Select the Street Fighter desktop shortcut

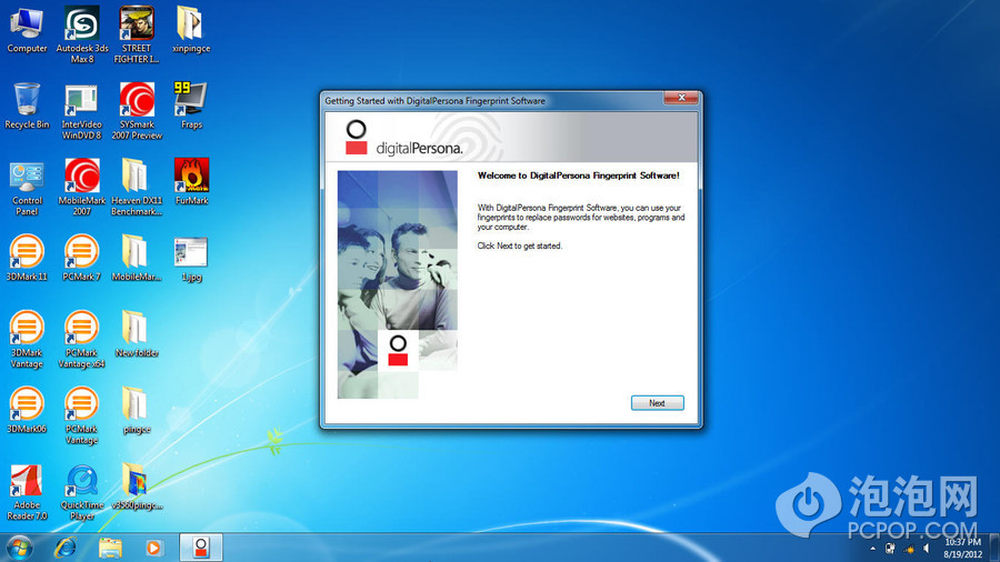coord(136,34)
